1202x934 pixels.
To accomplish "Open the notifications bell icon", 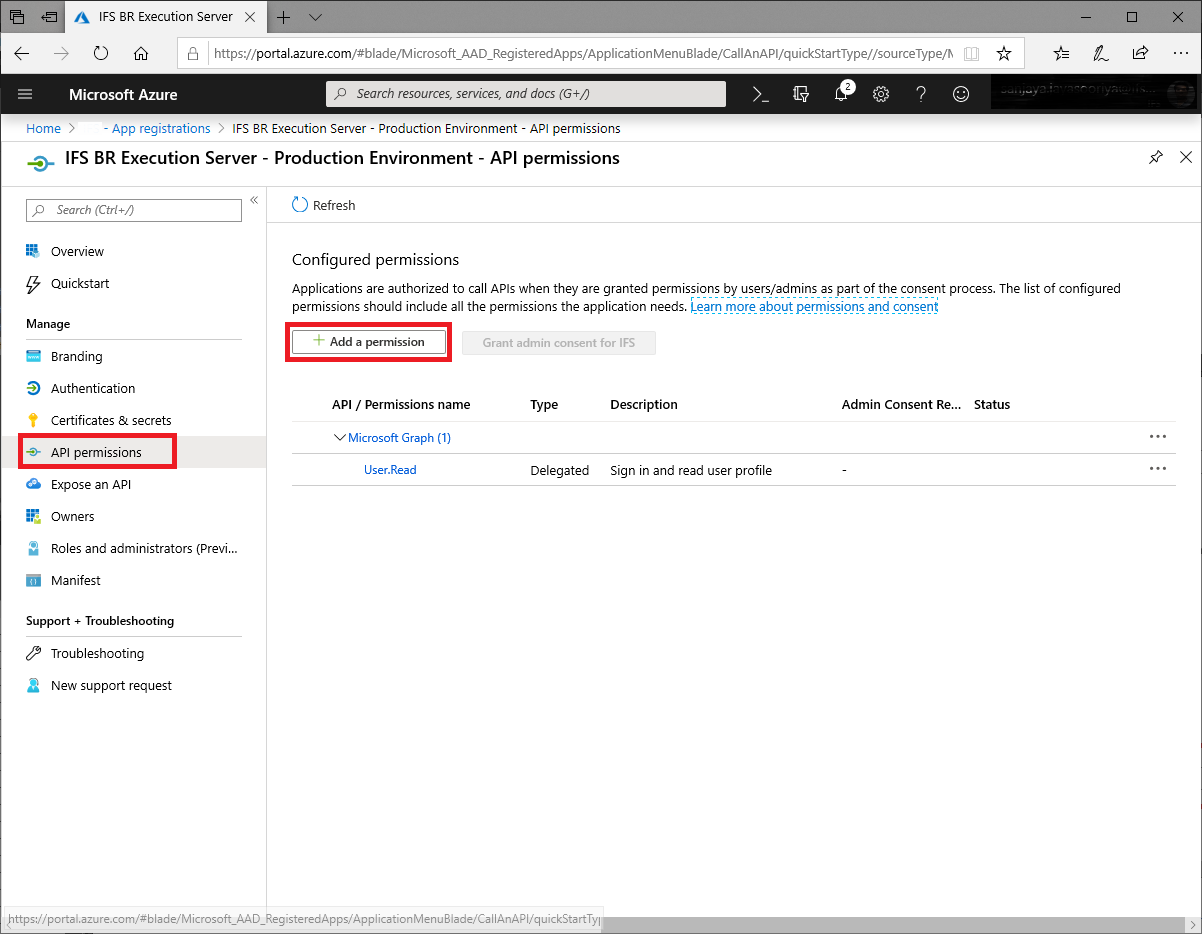I will [841, 94].
